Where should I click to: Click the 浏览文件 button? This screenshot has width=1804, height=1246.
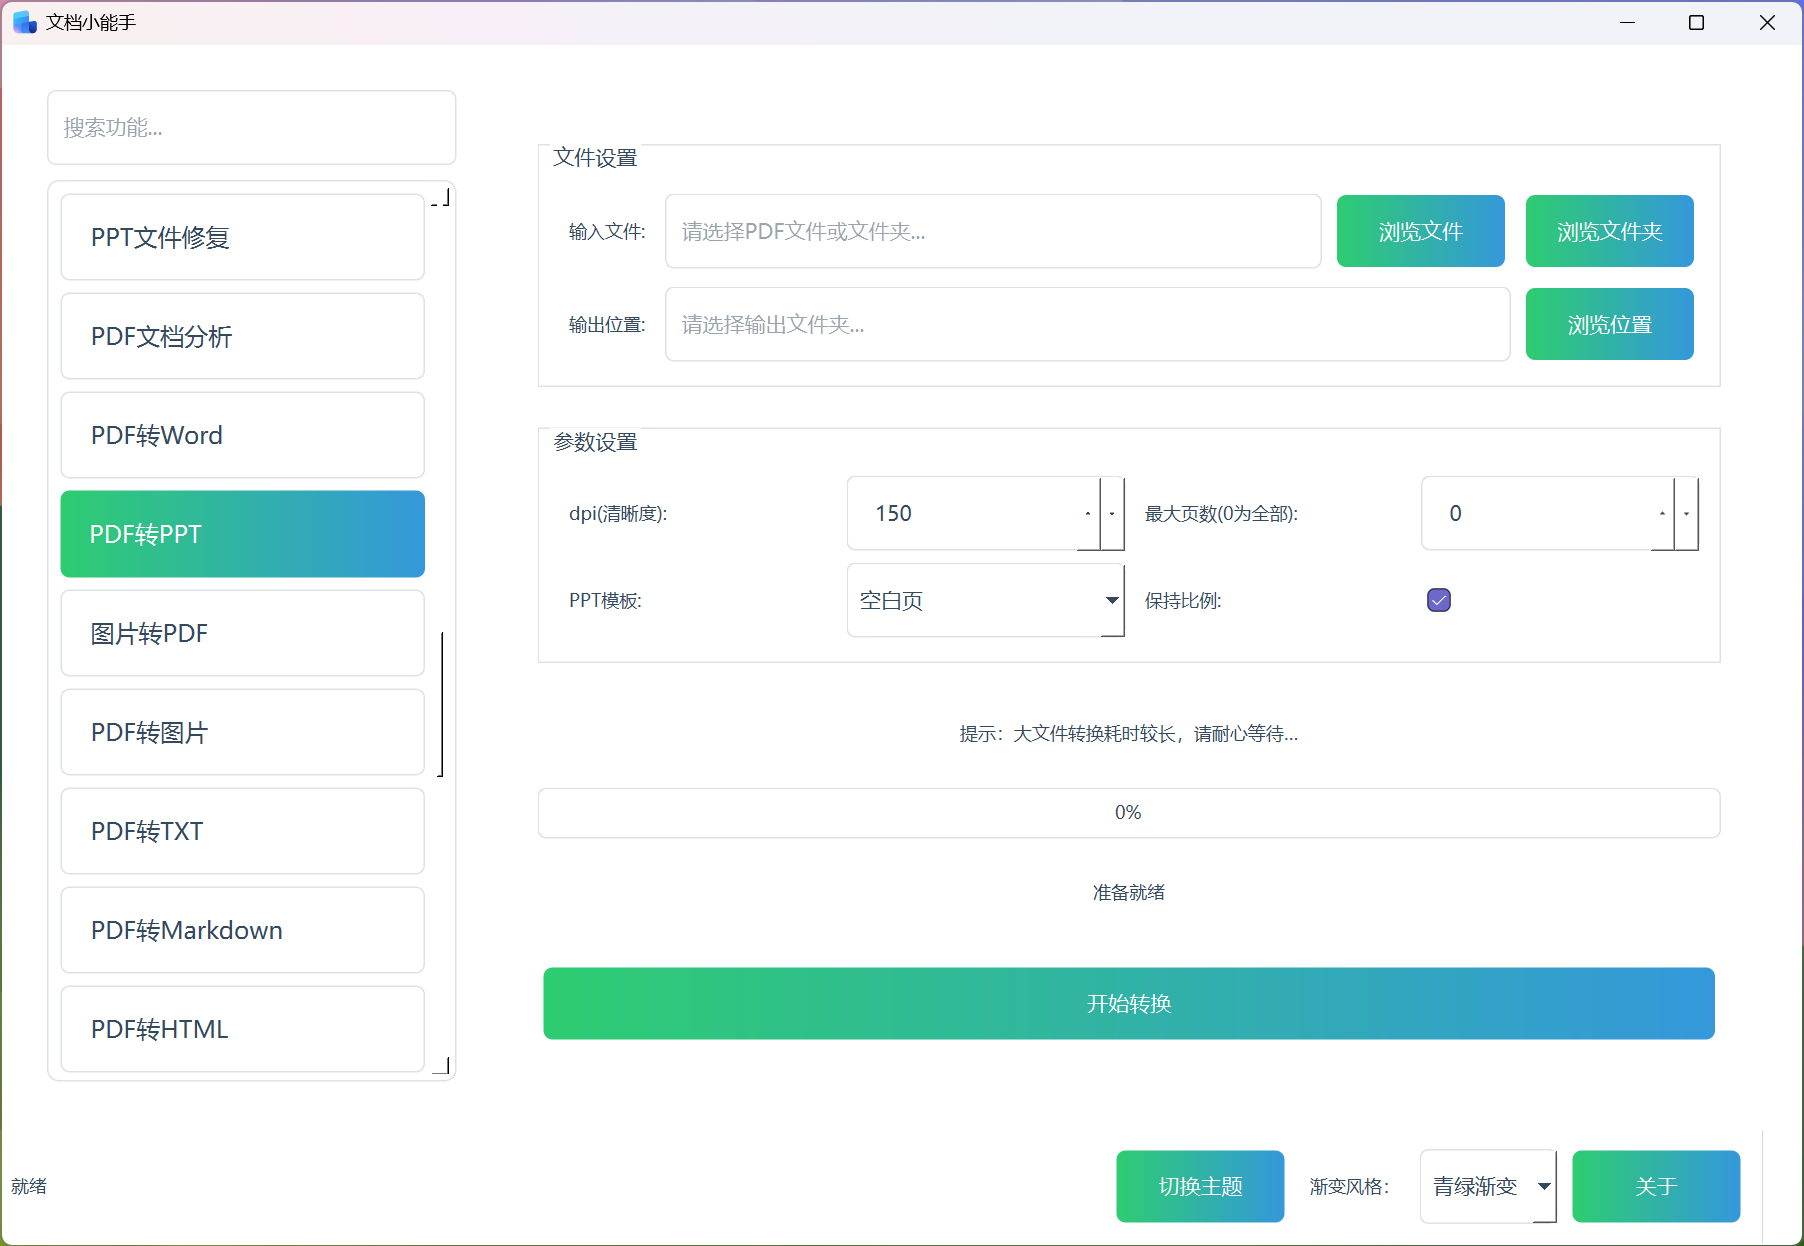[x=1420, y=231]
